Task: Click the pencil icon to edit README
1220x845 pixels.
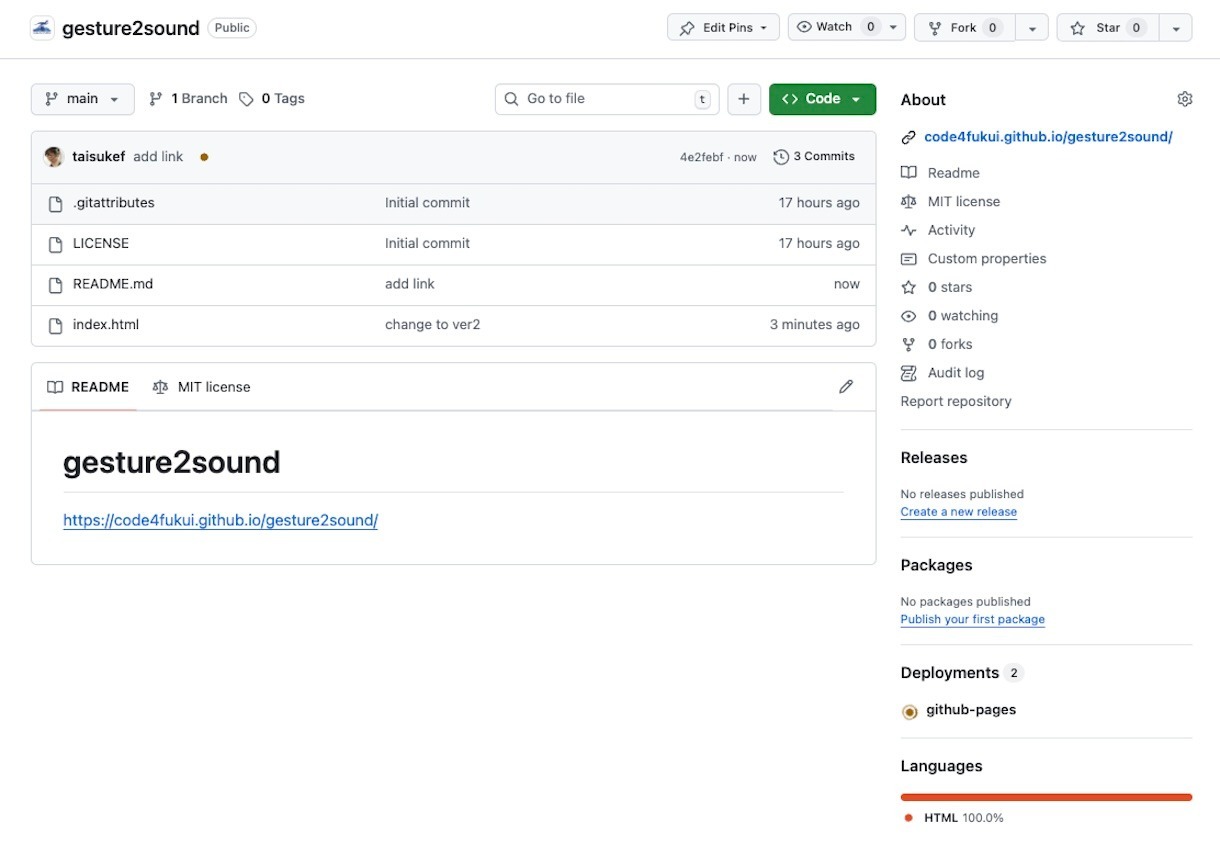Action: (846, 387)
